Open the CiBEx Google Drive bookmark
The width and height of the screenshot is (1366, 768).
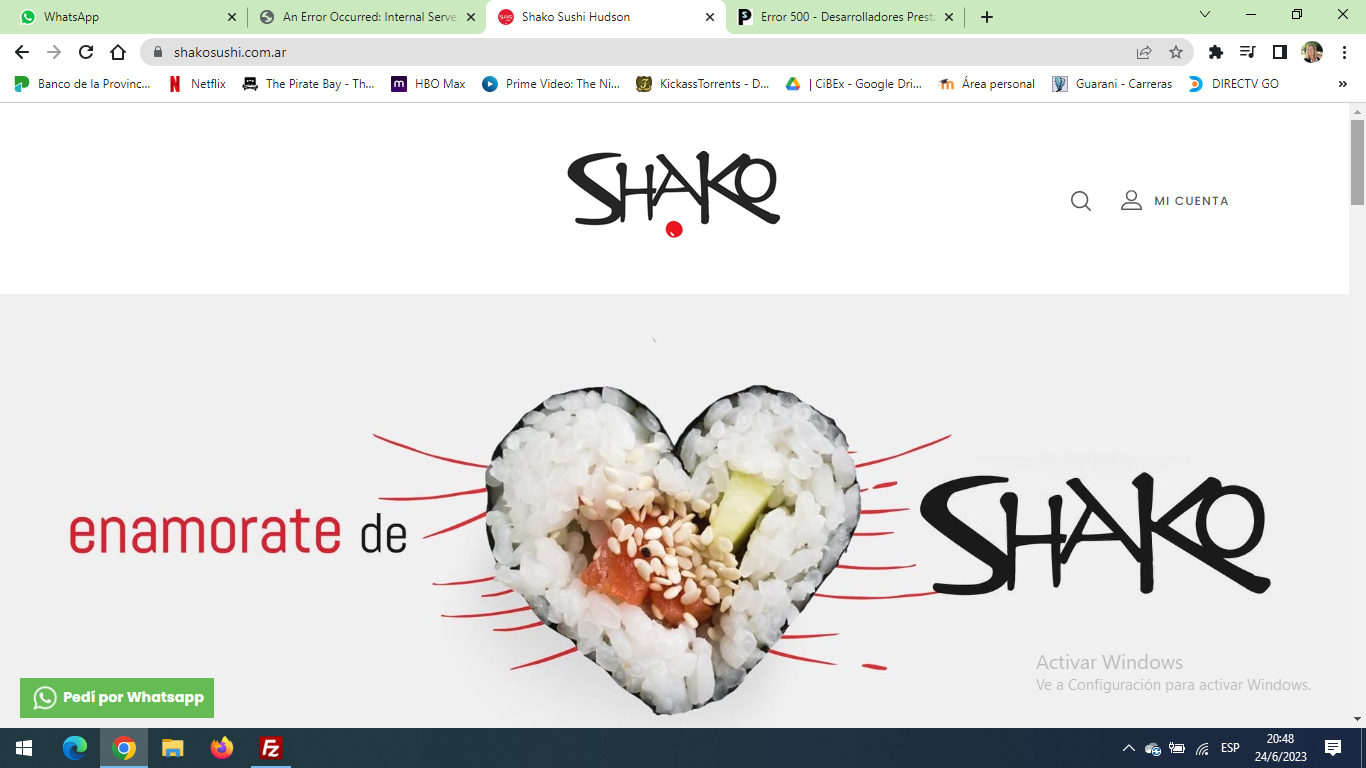(x=854, y=84)
